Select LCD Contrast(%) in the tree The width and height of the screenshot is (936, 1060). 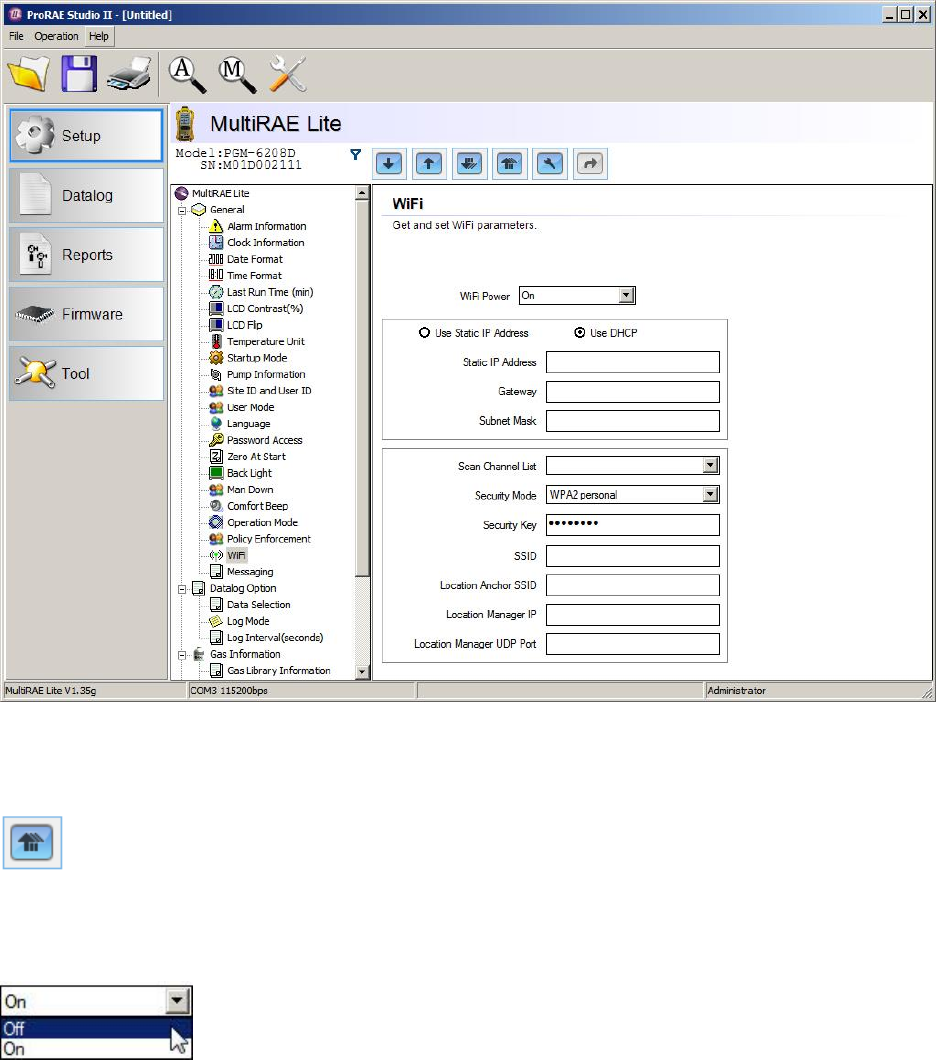pyautogui.click(x=265, y=309)
